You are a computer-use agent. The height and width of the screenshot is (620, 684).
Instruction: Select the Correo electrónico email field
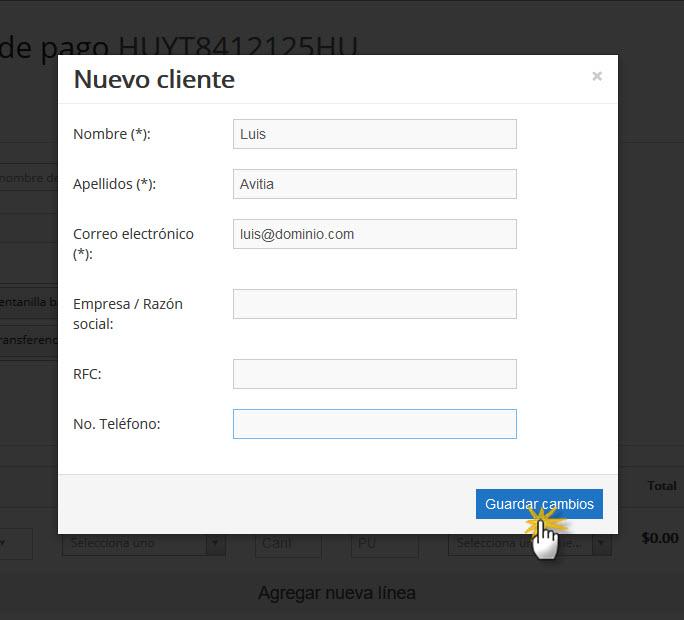click(x=375, y=234)
